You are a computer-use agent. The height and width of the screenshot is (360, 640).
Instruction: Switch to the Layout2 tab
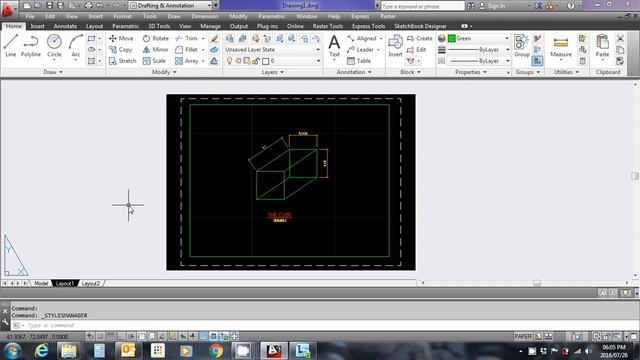click(x=91, y=283)
